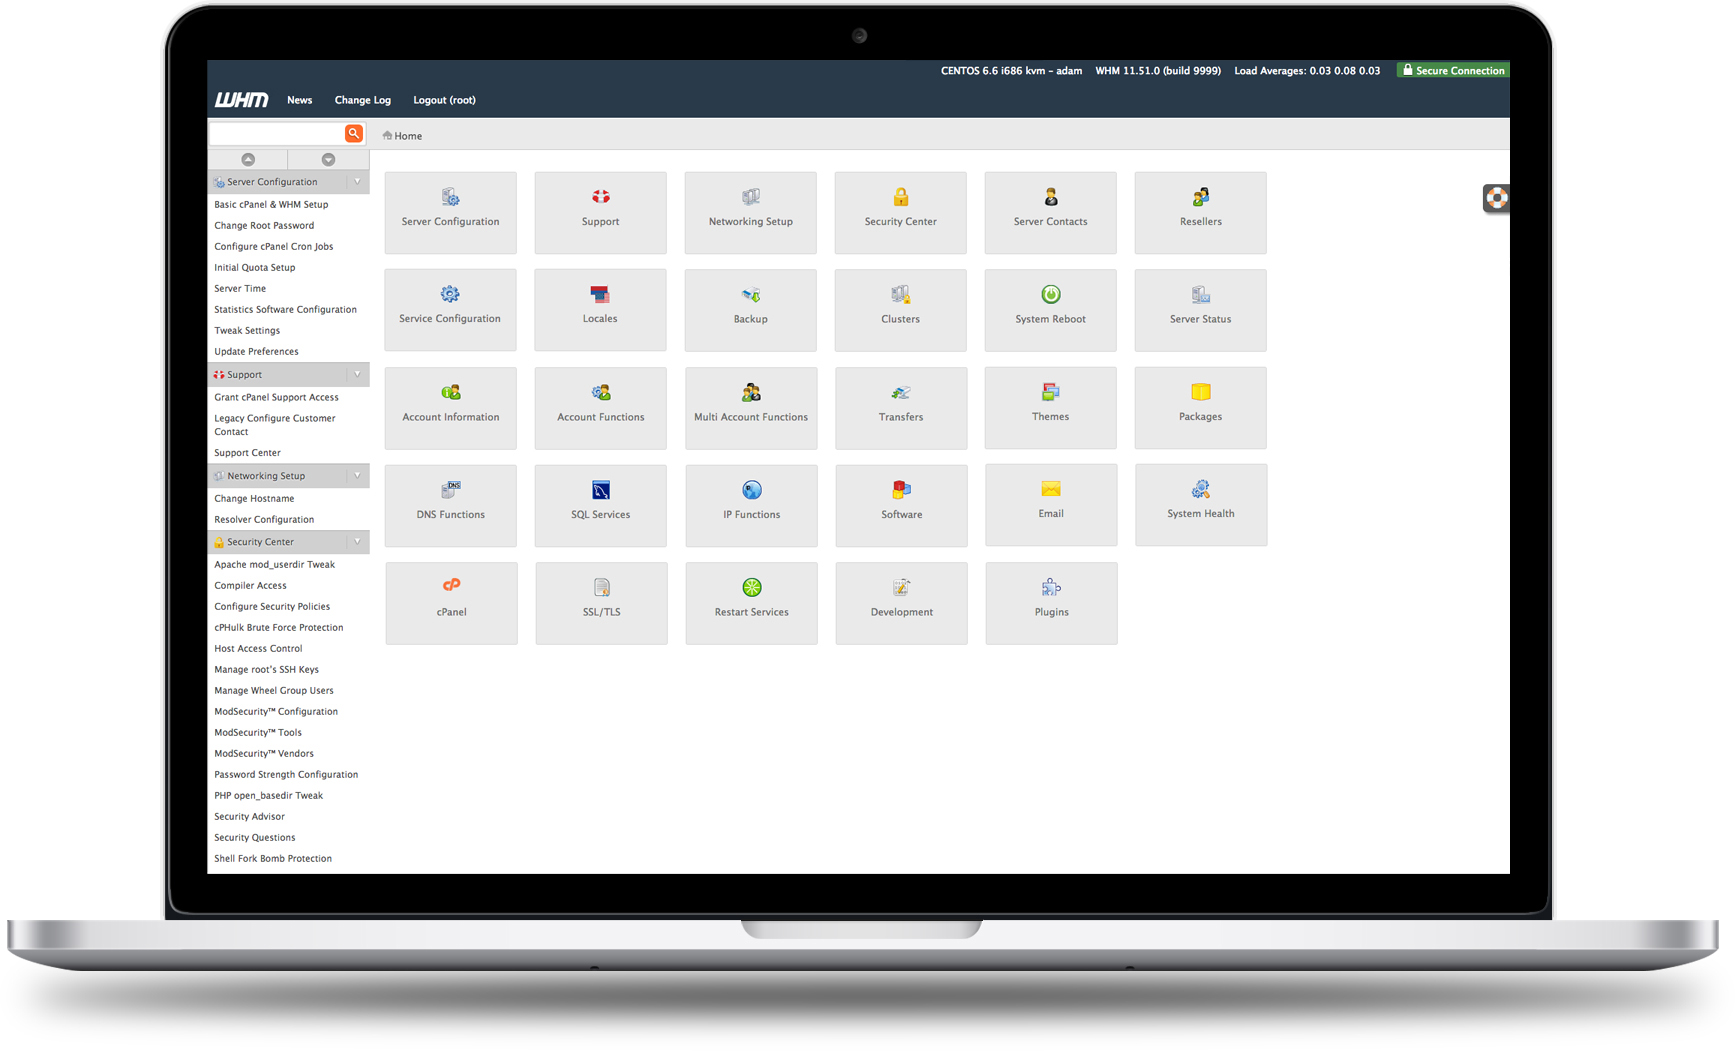The width and height of the screenshot is (1735, 1051).
Task: Click the Secure Connection badge
Action: coord(1453,70)
